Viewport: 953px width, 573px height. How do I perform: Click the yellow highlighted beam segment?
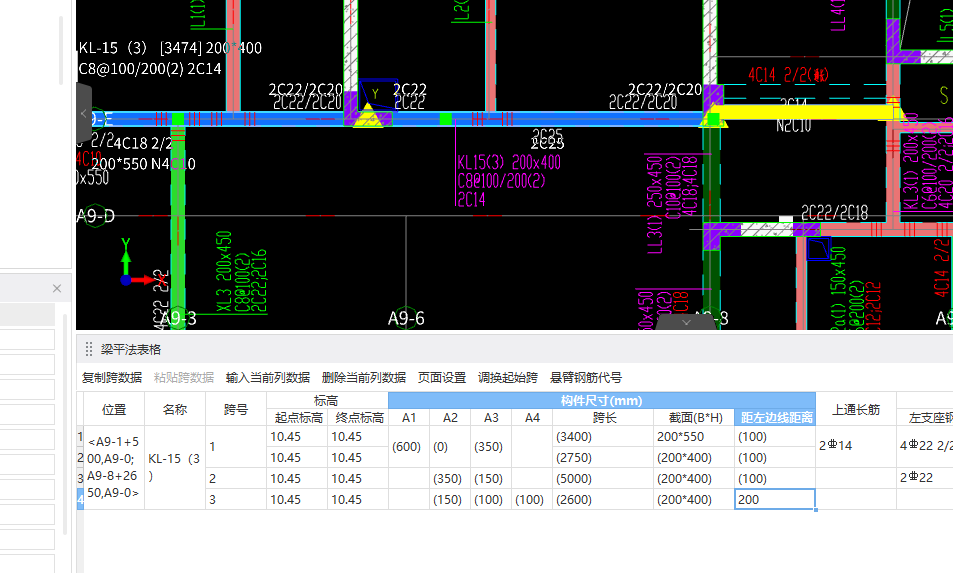[805, 112]
